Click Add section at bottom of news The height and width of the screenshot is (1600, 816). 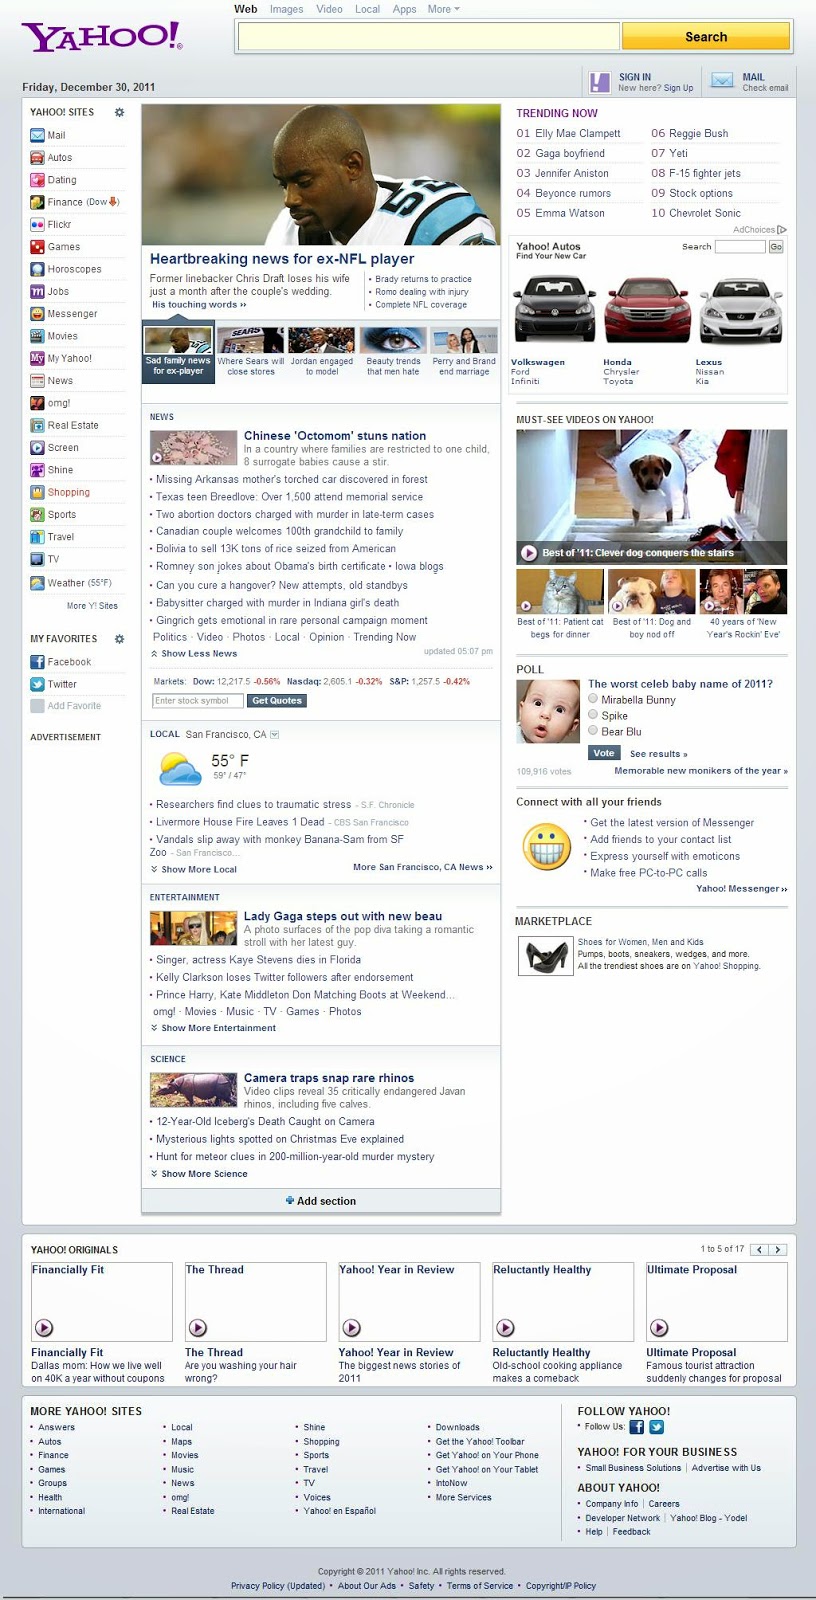pos(321,1201)
